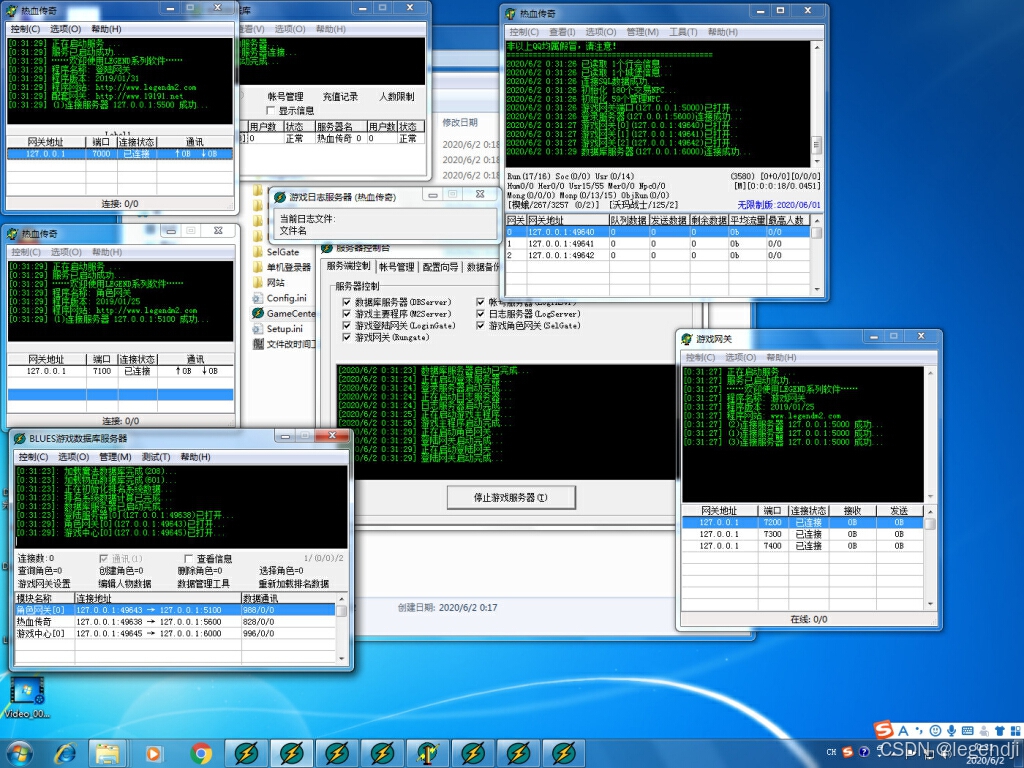Select the 游戏中心[0] module row

pos(175,633)
